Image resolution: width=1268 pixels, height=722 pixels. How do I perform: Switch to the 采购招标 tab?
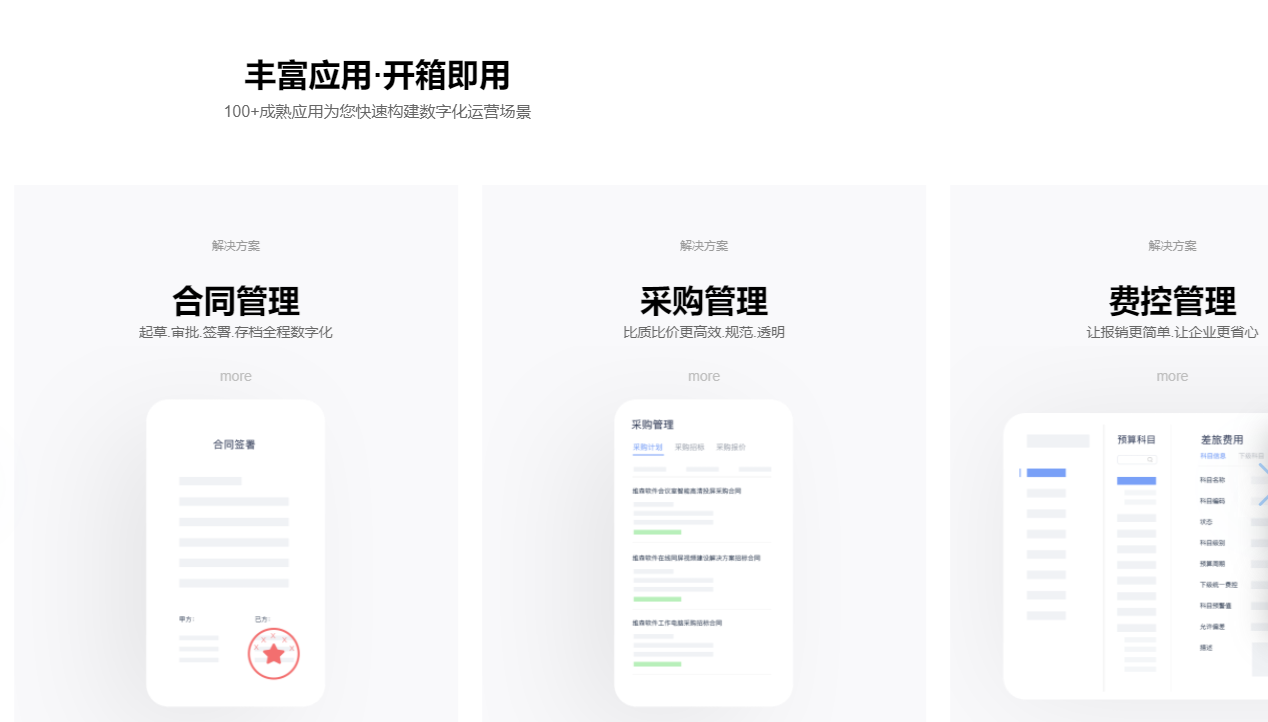[x=689, y=448]
